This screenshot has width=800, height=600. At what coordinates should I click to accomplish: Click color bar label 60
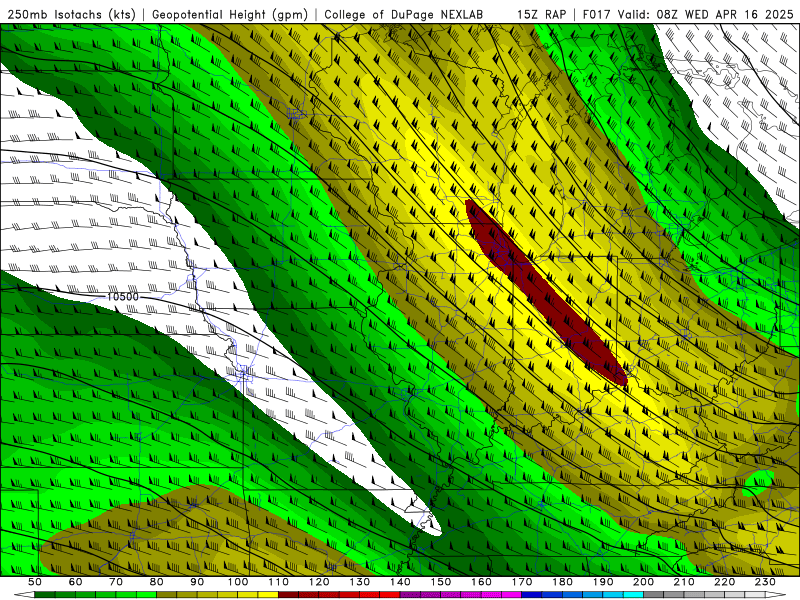point(76,582)
